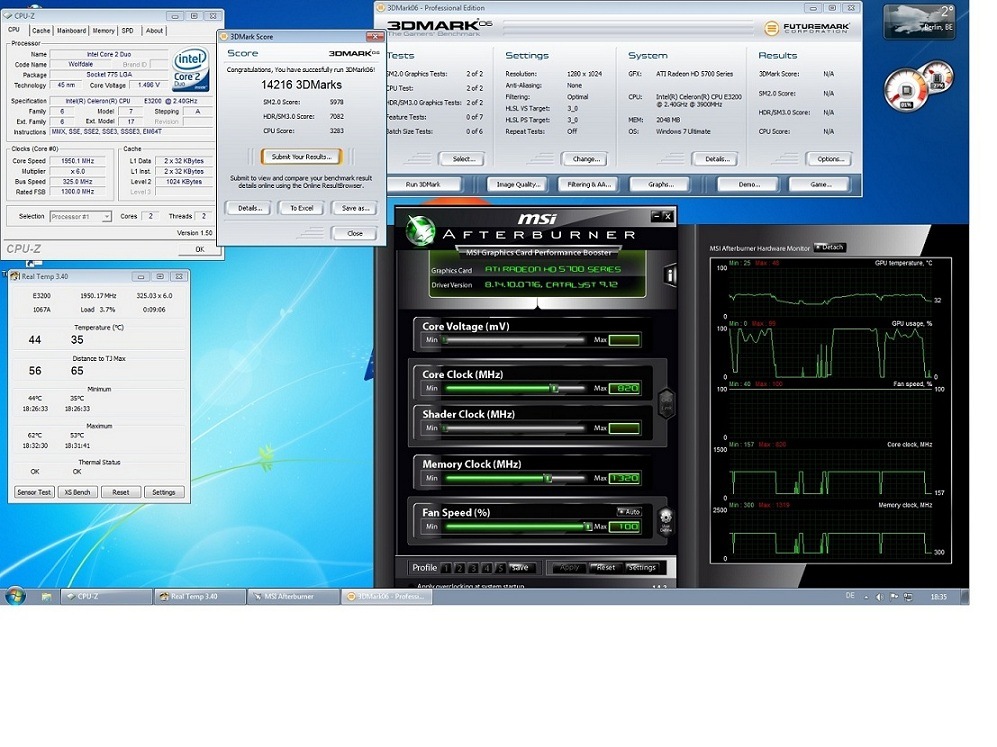
Task: Click the Windows Start orb
Action: (15, 596)
